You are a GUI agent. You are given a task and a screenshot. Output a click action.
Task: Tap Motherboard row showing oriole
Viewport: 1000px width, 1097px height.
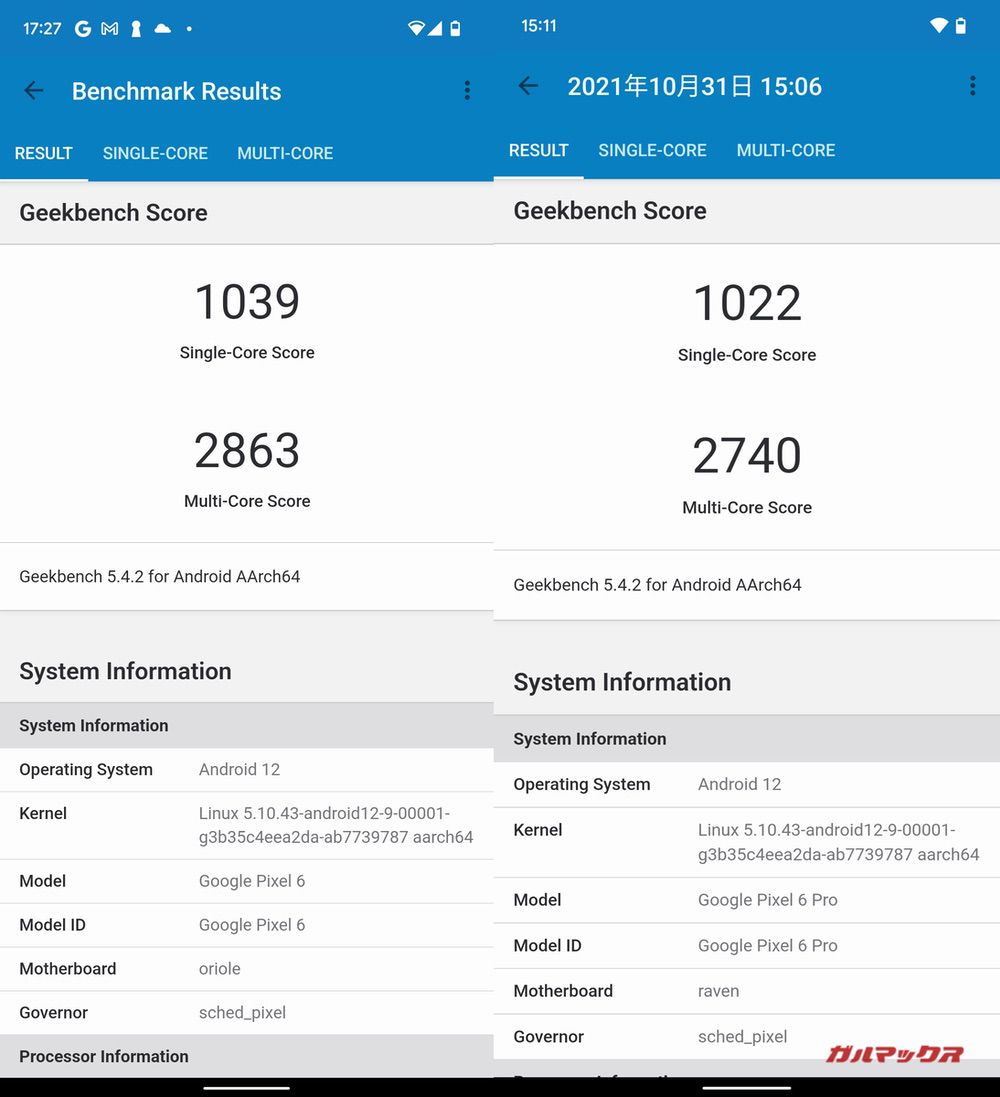pyautogui.click(x=246, y=969)
